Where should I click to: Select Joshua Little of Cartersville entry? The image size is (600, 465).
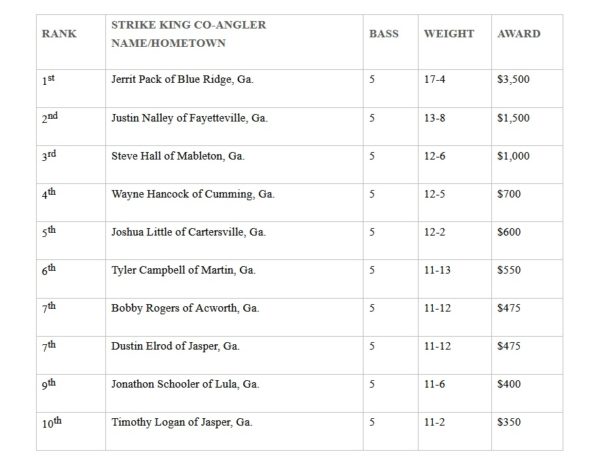189,232
